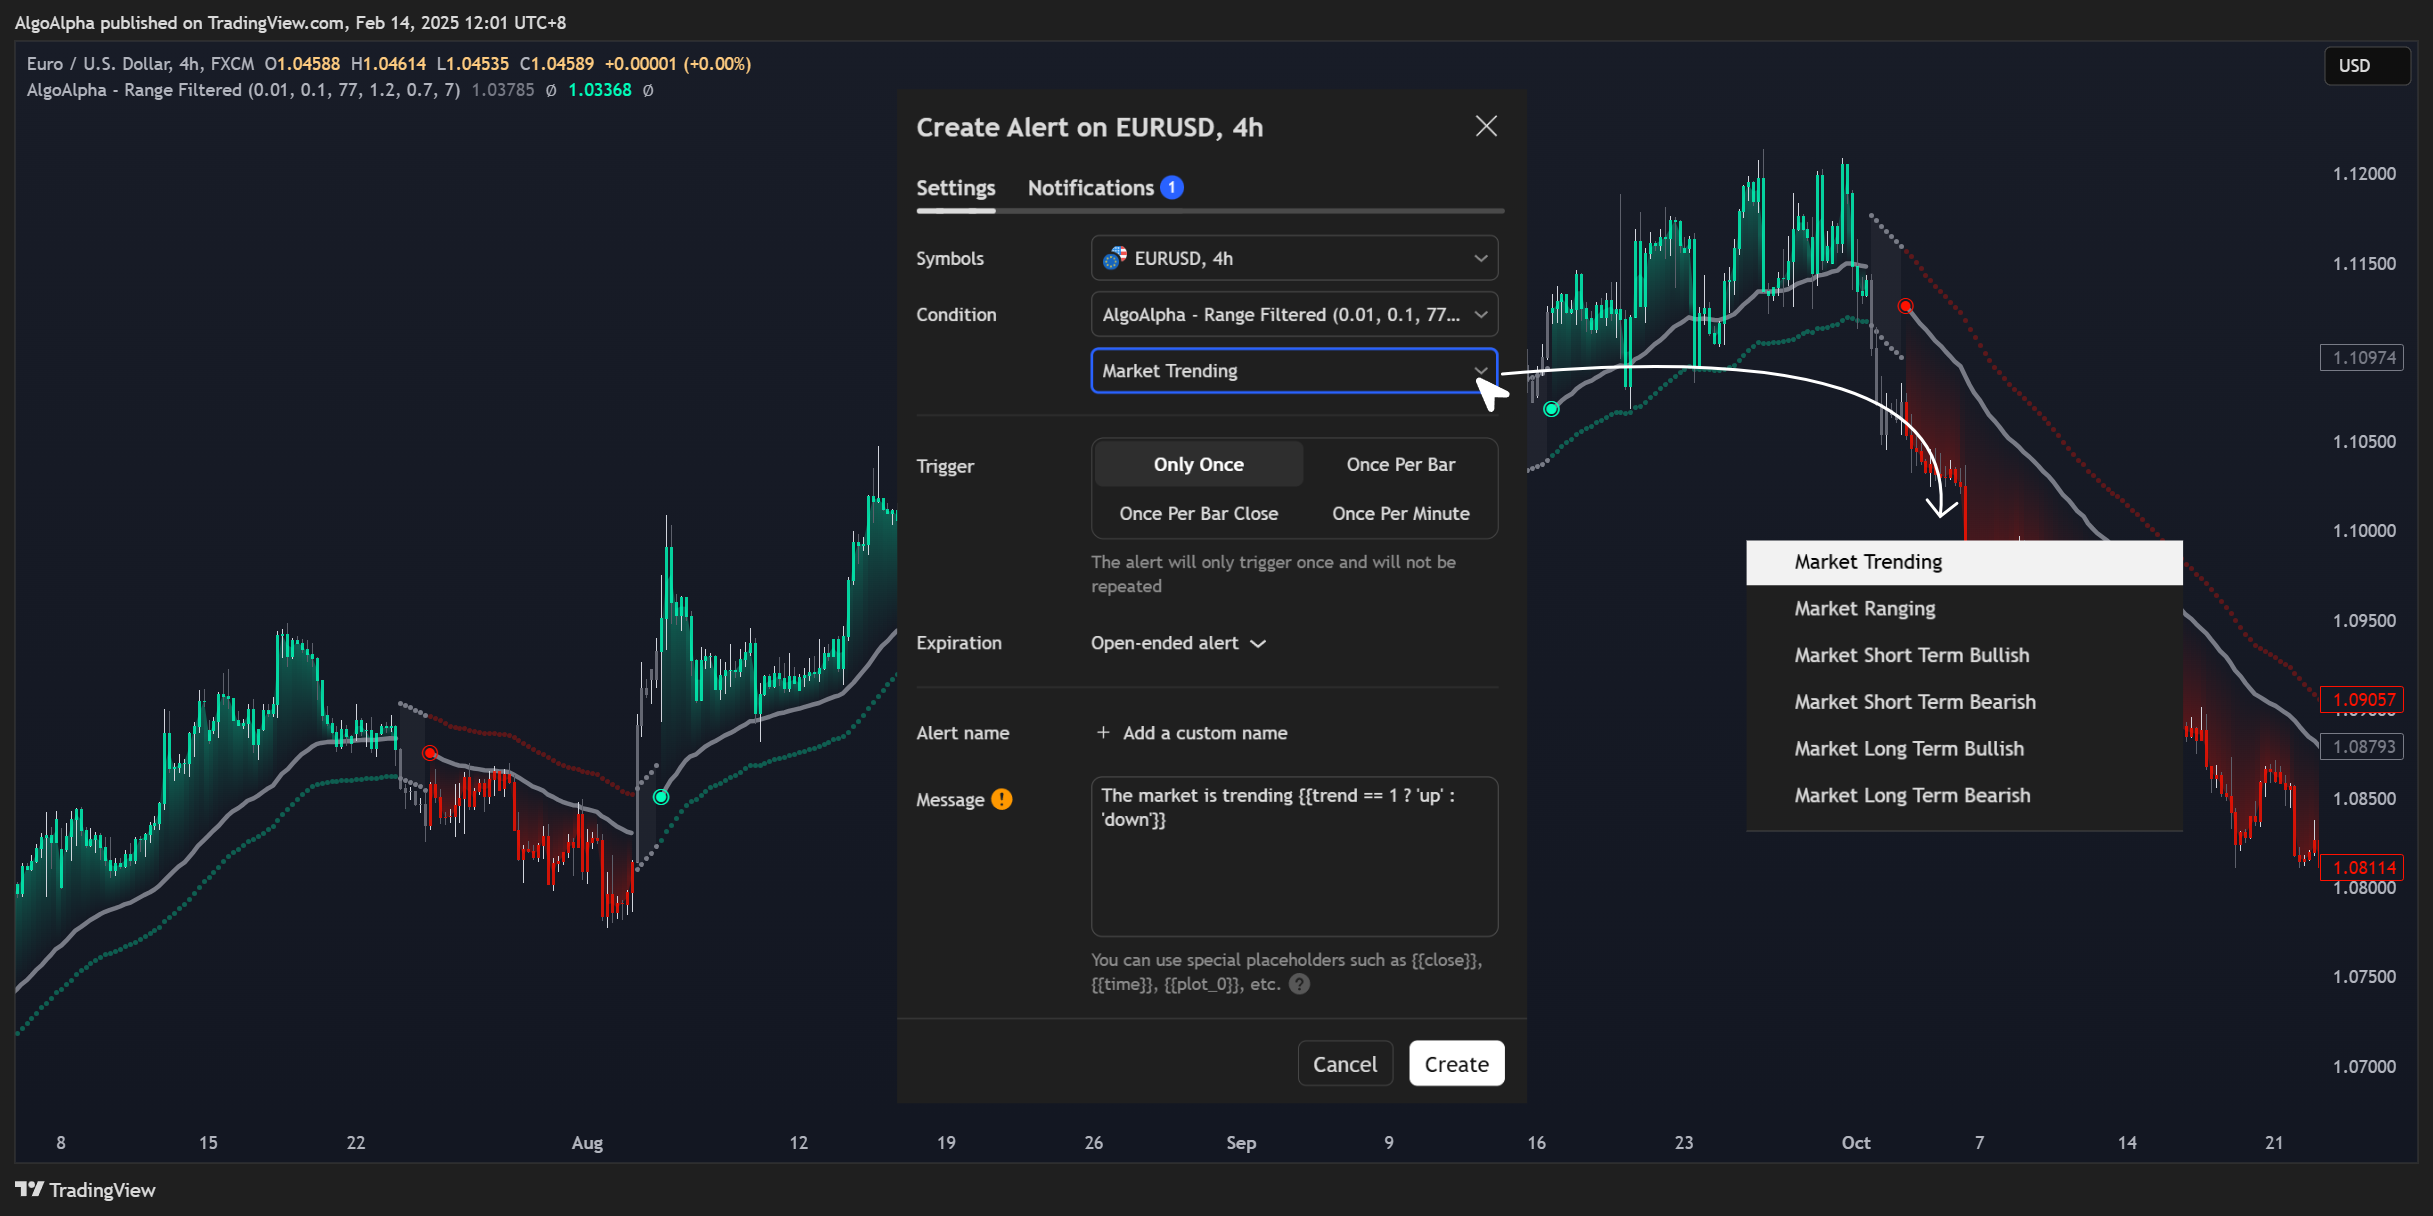Click the EURUSD flag icon in Symbols
Image resolution: width=2433 pixels, height=1216 pixels.
click(x=1114, y=258)
